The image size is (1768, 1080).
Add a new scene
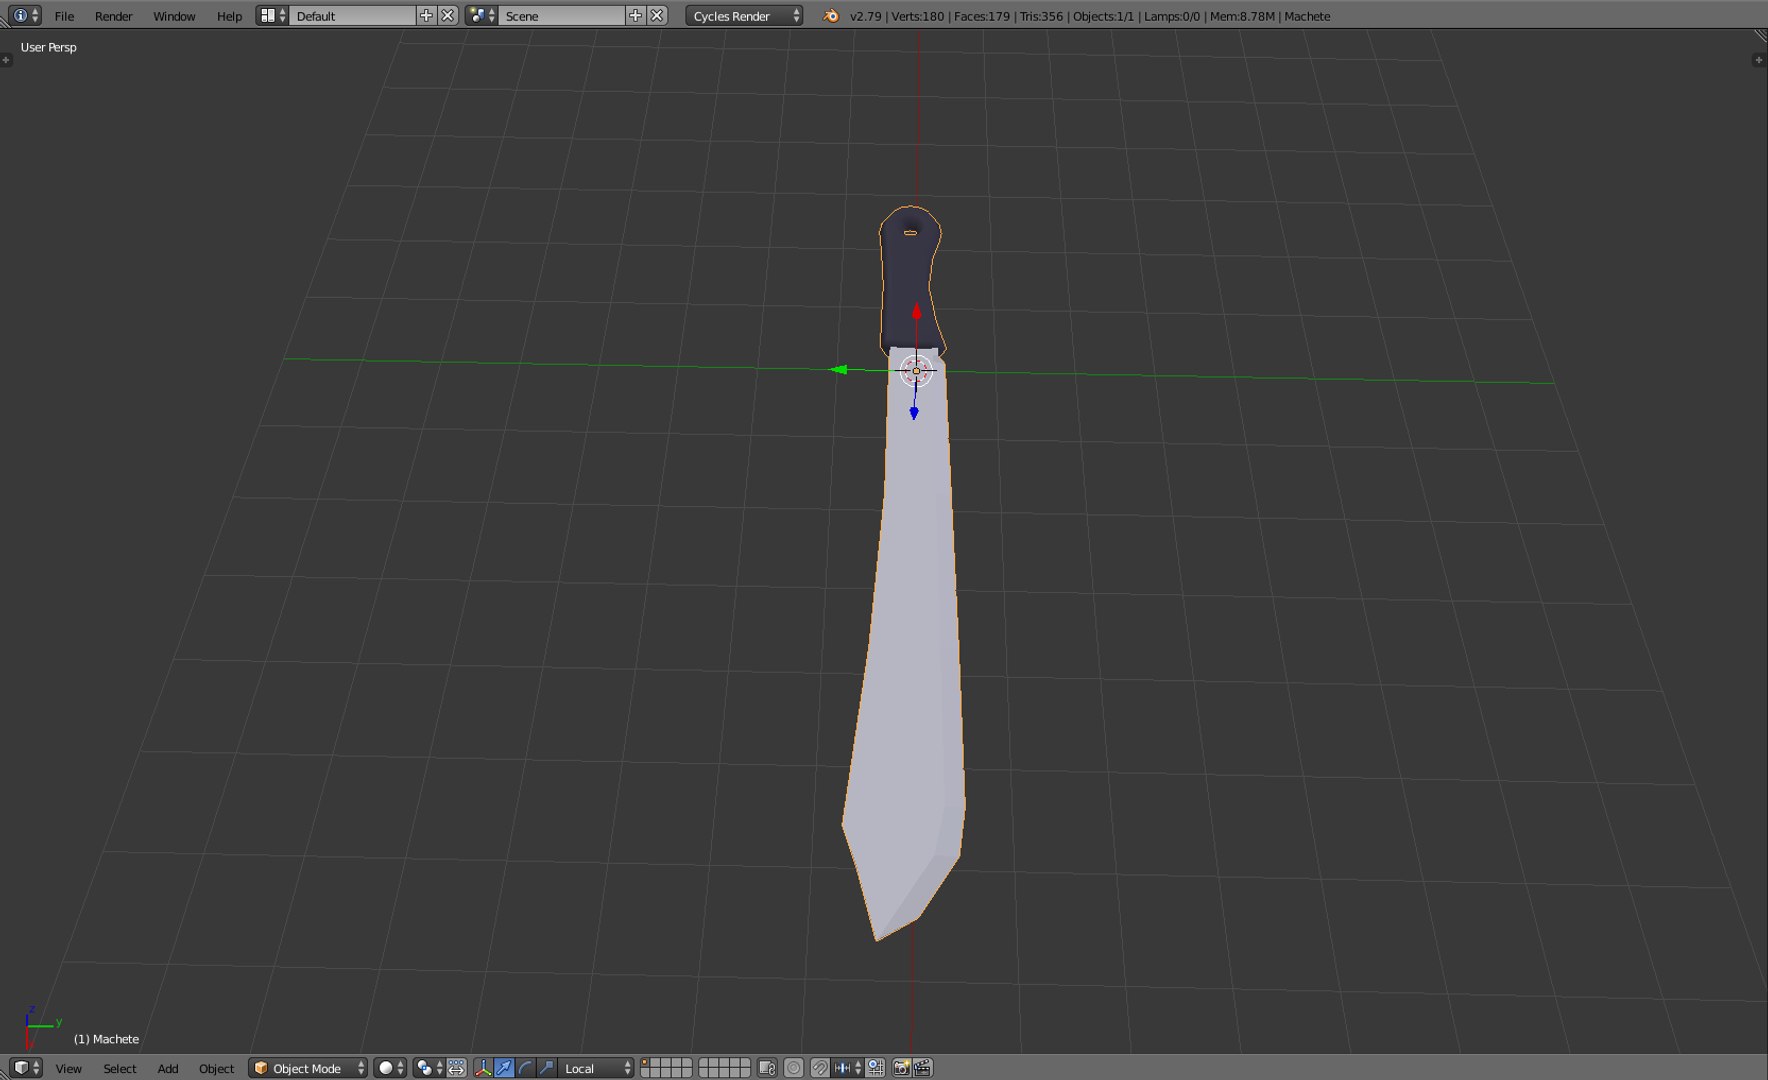coord(636,16)
